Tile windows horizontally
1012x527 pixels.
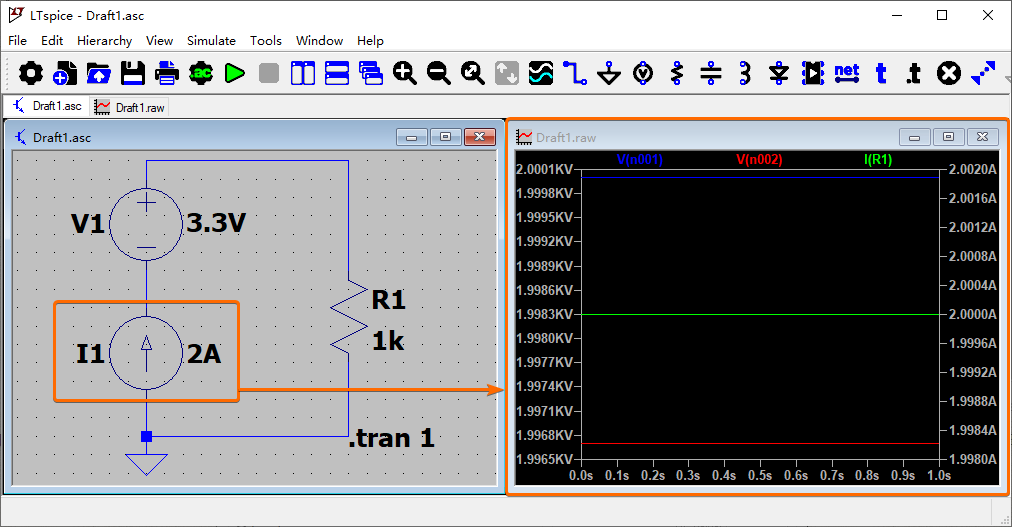[x=337, y=74]
